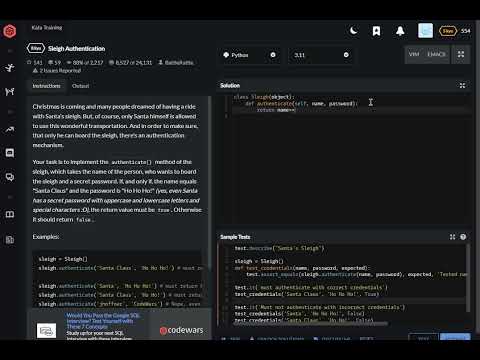Open the Leaderboards trending-arrow icon
This screenshot has width=480, height=360.
pyautogui.click(x=10, y=130)
